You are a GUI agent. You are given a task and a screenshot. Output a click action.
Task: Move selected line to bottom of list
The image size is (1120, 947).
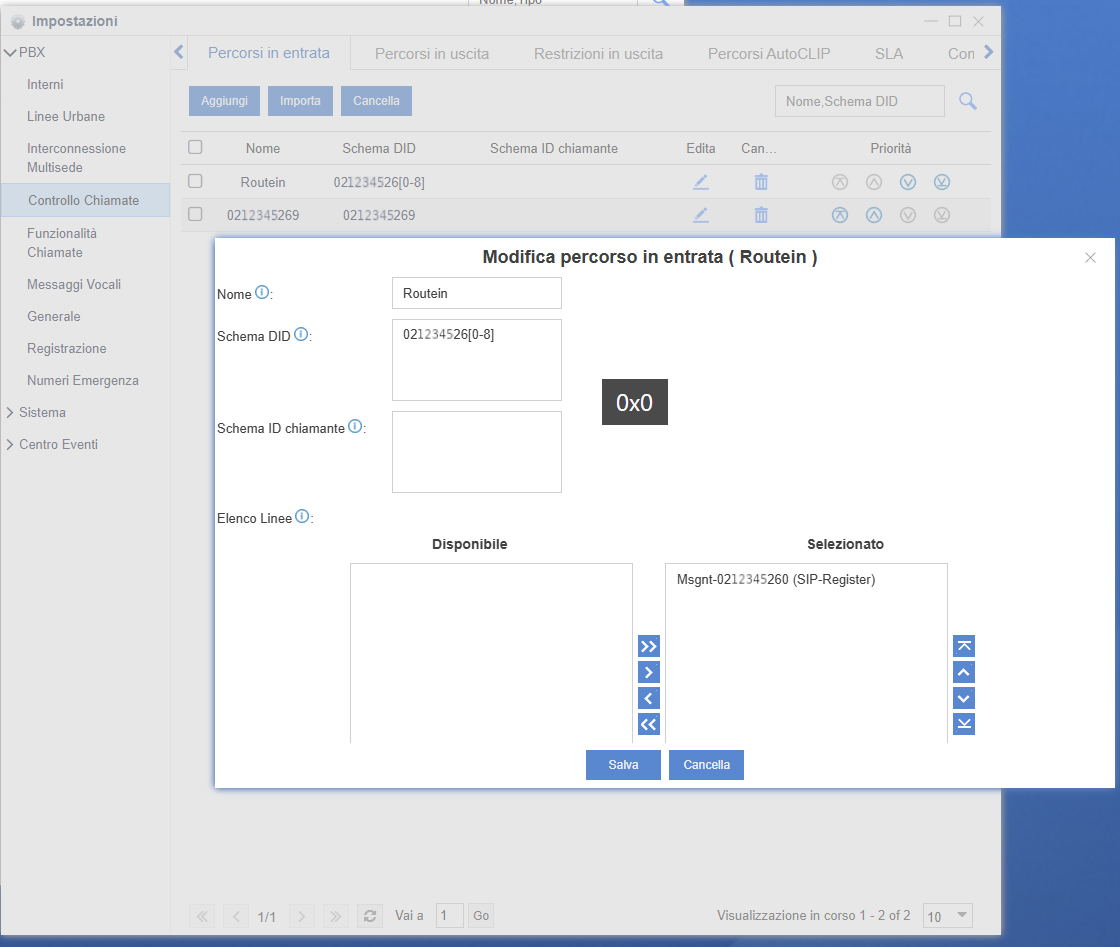pos(964,724)
